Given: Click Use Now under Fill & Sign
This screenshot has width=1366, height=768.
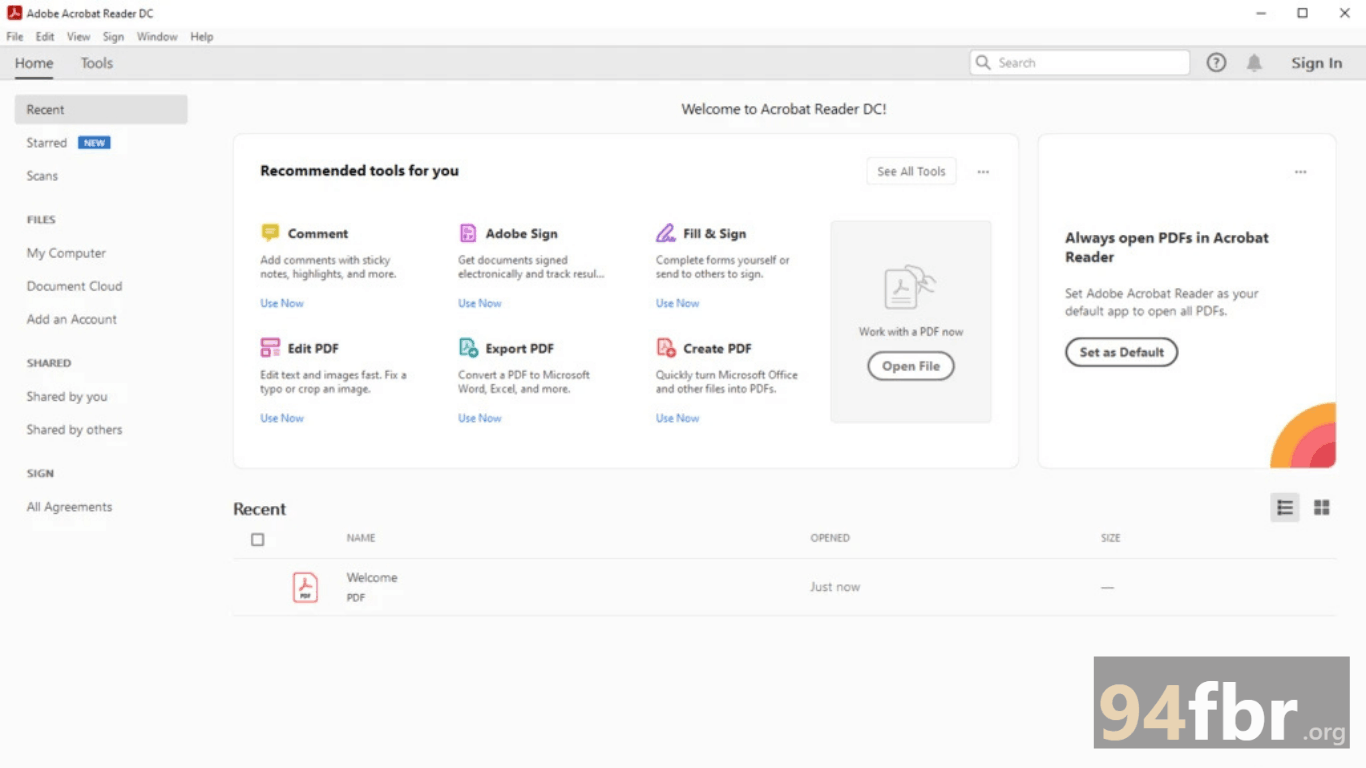Looking at the screenshot, I should (678, 303).
